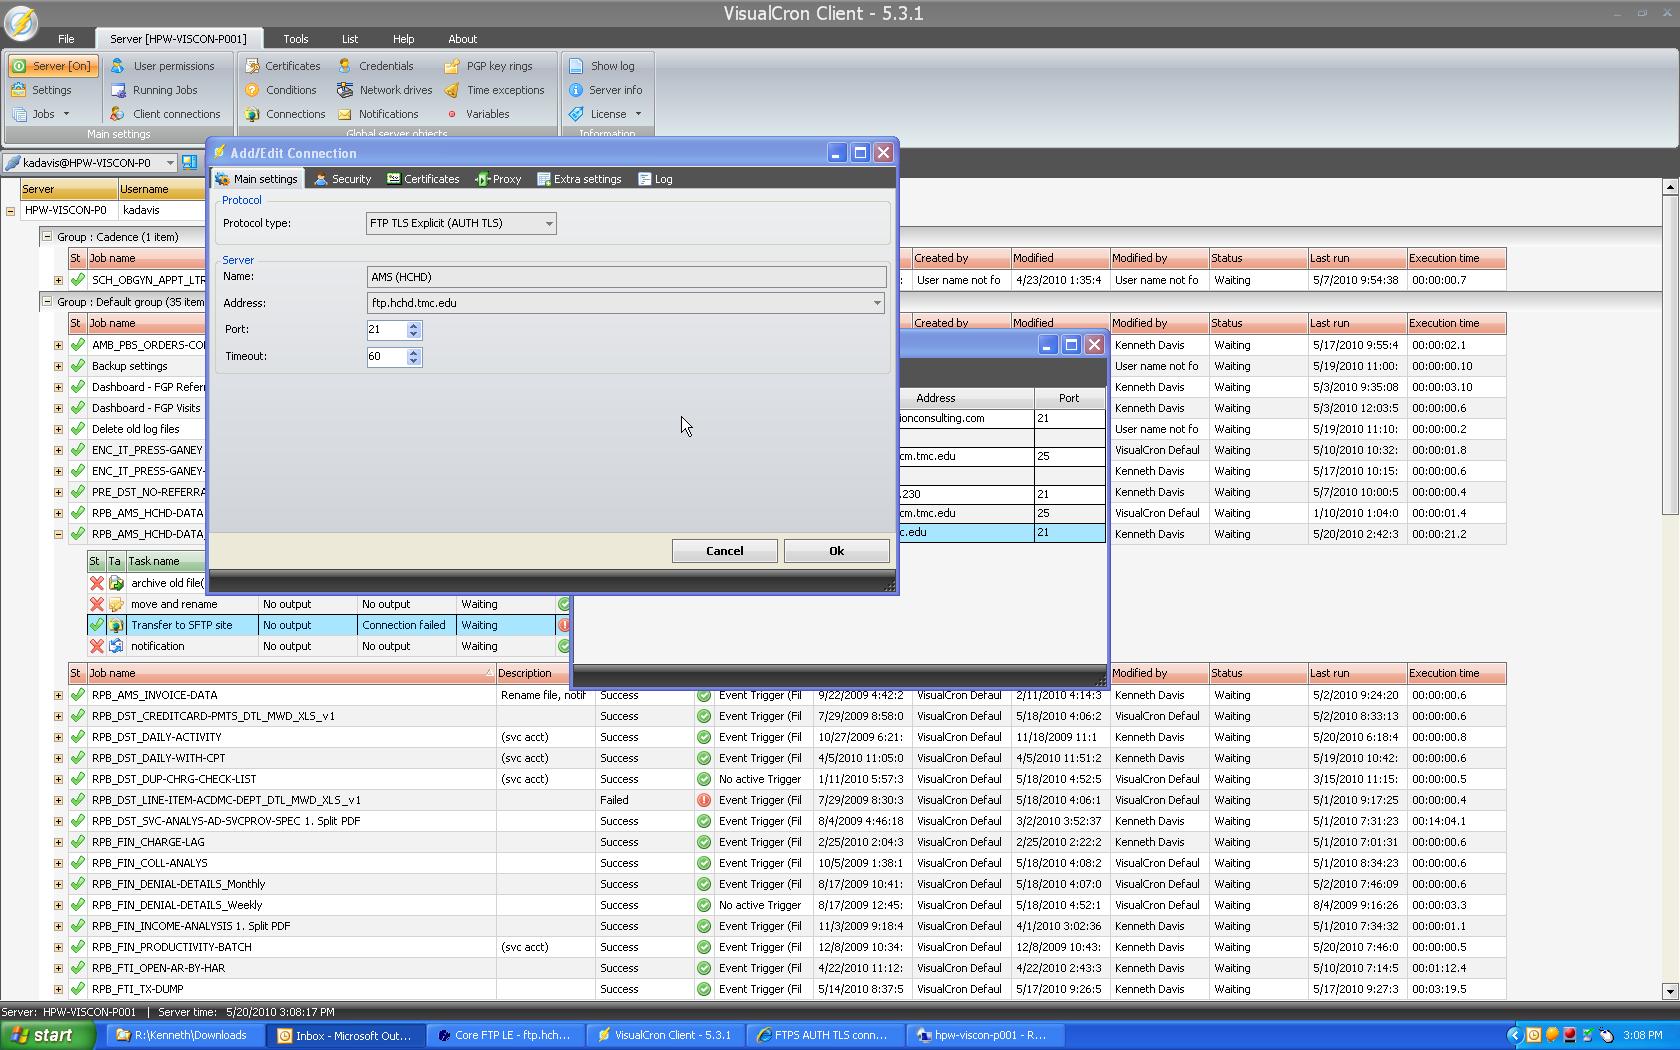Open Client connections
The height and width of the screenshot is (1050, 1680).
165,114
